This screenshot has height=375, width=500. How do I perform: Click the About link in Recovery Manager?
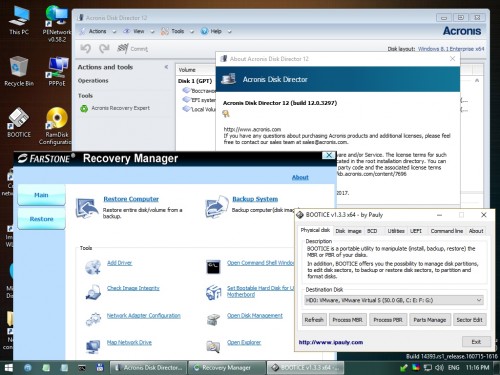click(300, 177)
